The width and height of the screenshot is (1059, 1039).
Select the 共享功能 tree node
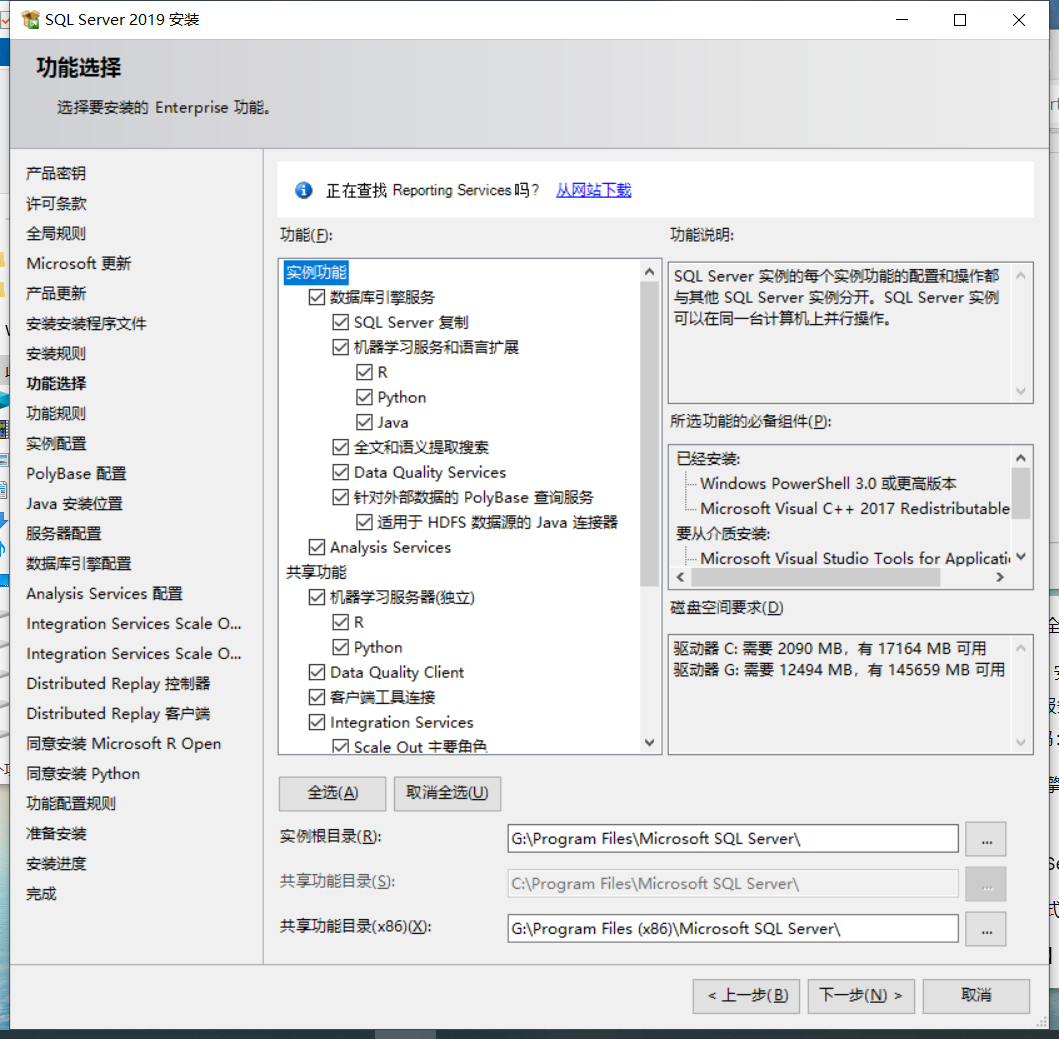tap(316, 572)
